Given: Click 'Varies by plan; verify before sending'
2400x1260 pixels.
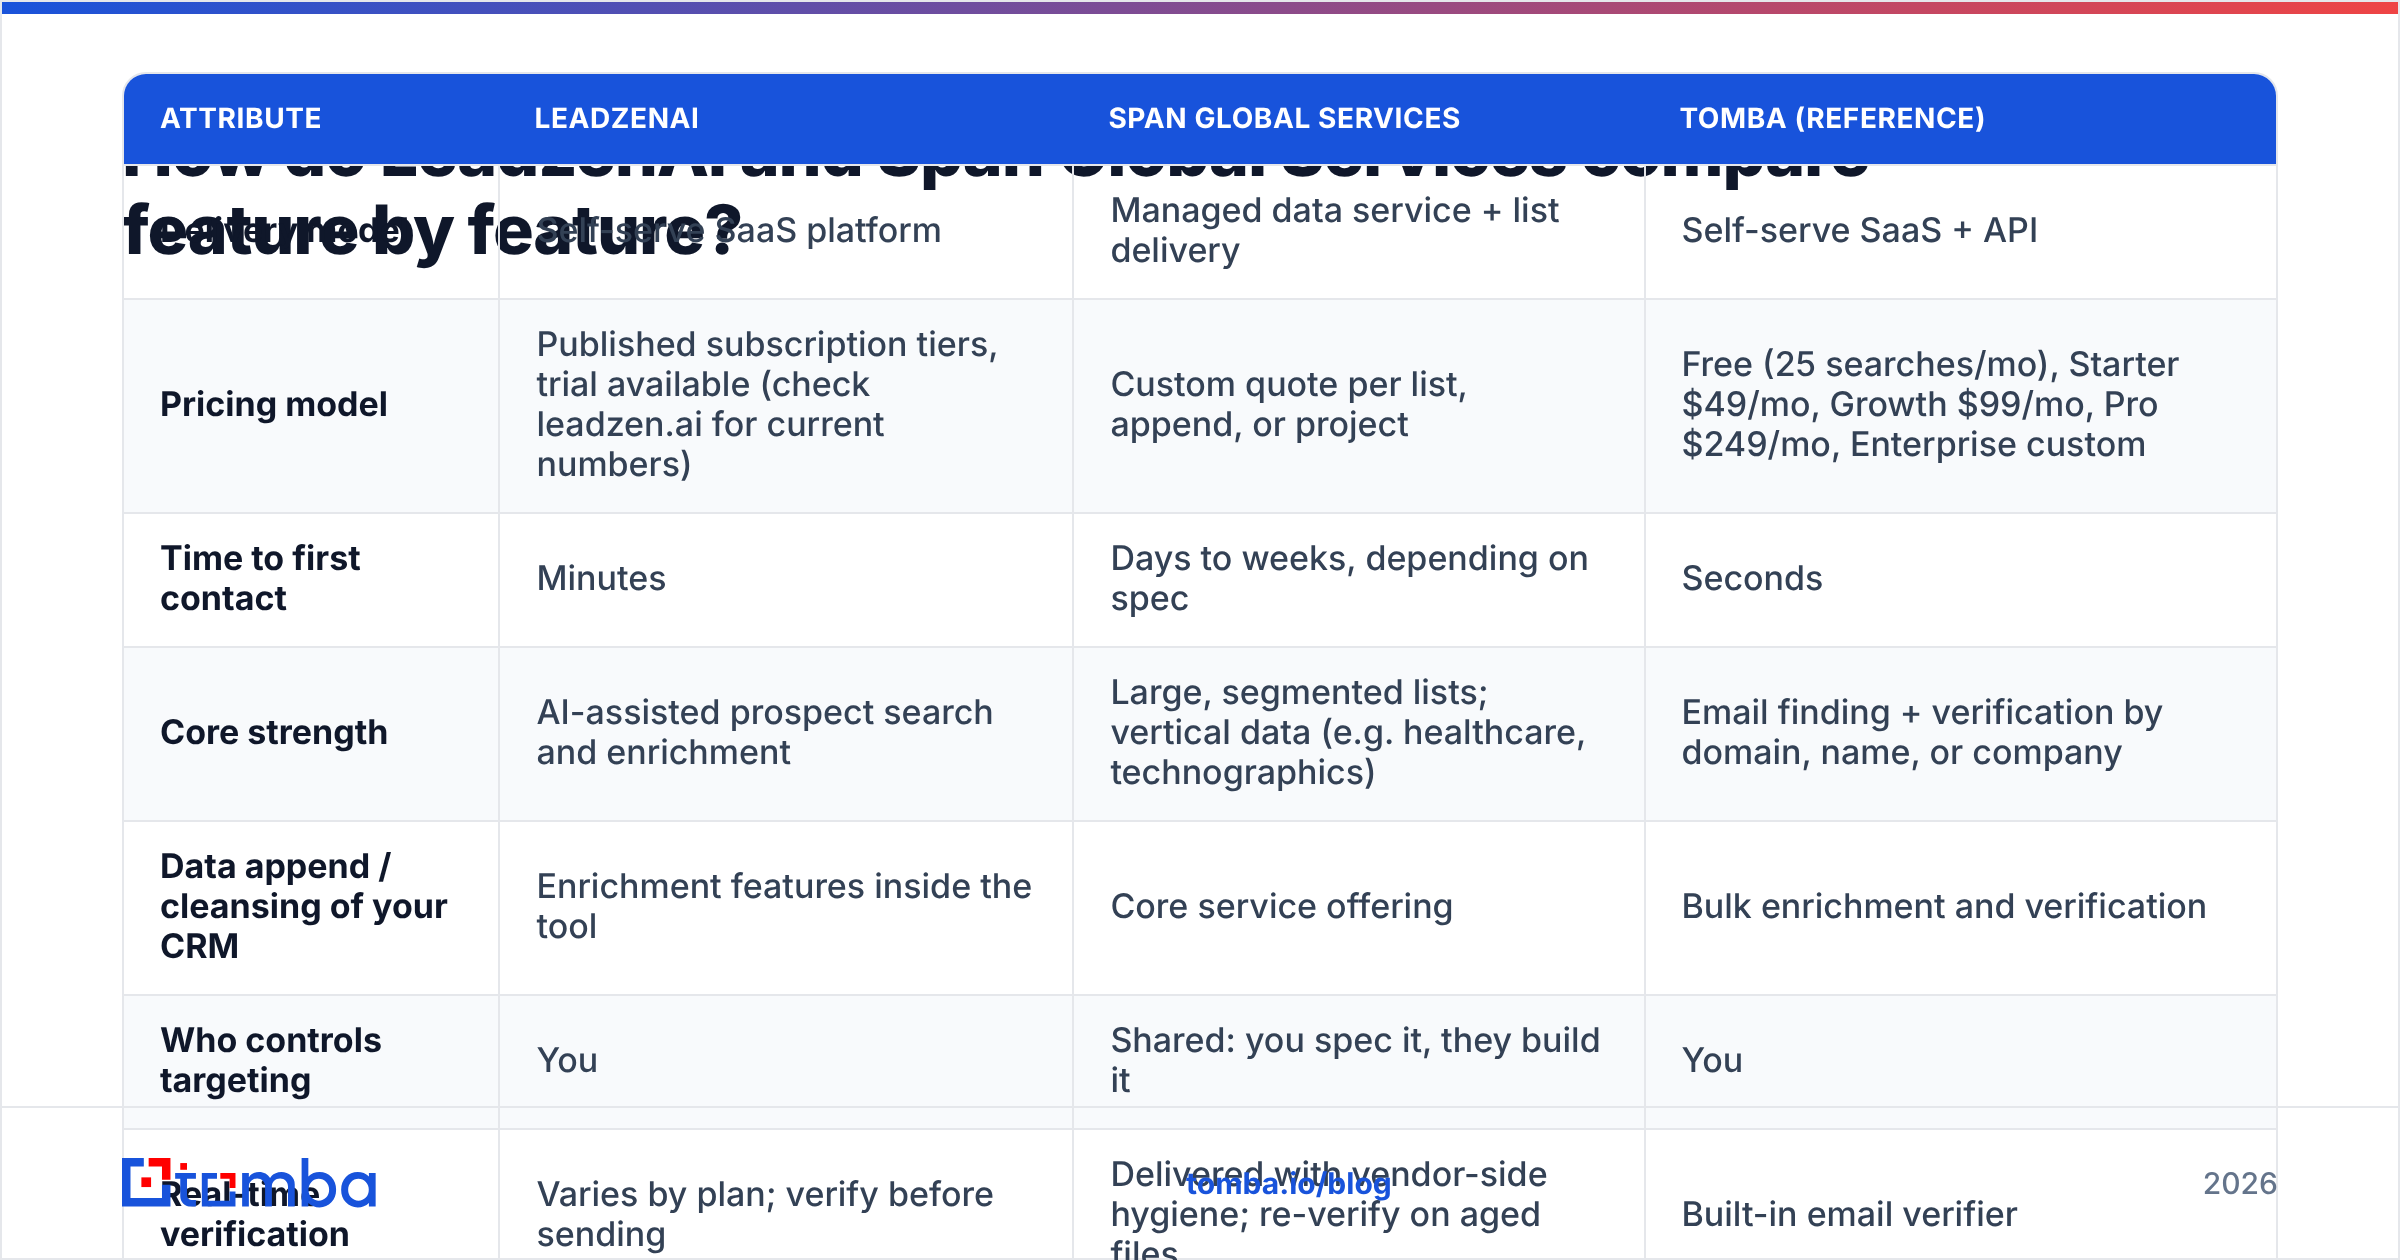Looking at the screenshot, I should click(x=765, y=1214).
